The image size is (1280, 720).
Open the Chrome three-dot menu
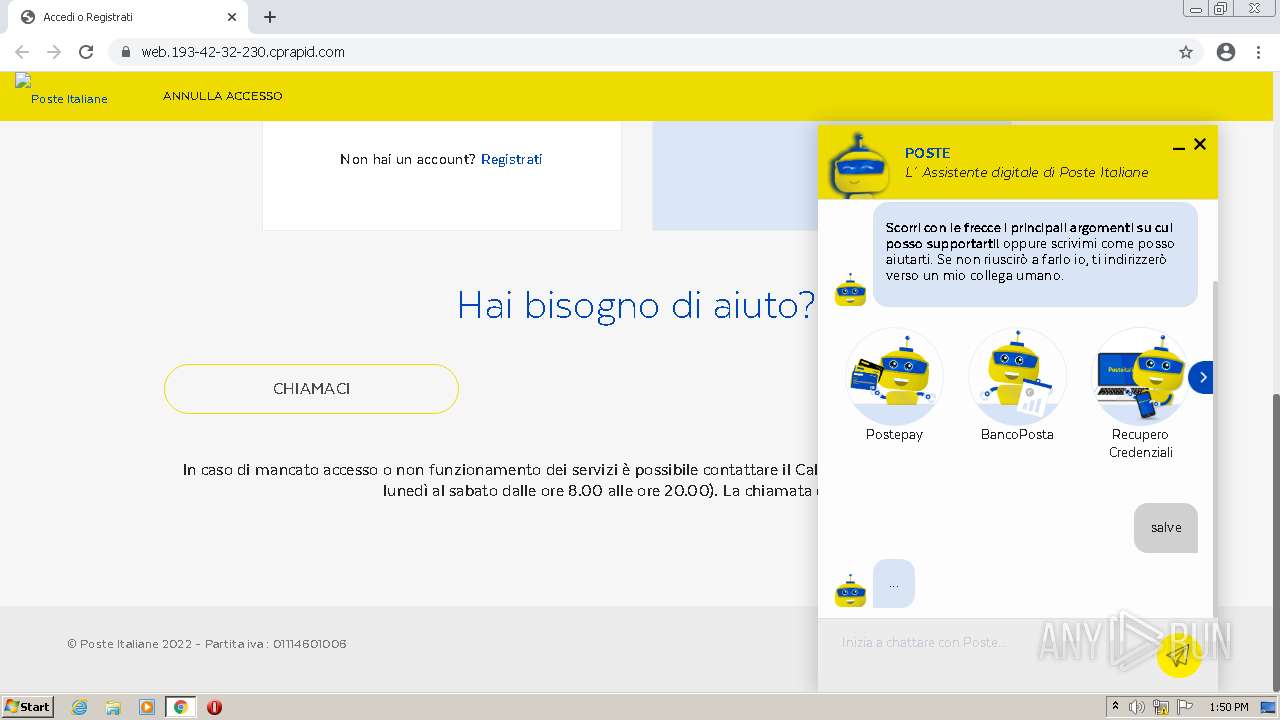[x=1259, y=52]
